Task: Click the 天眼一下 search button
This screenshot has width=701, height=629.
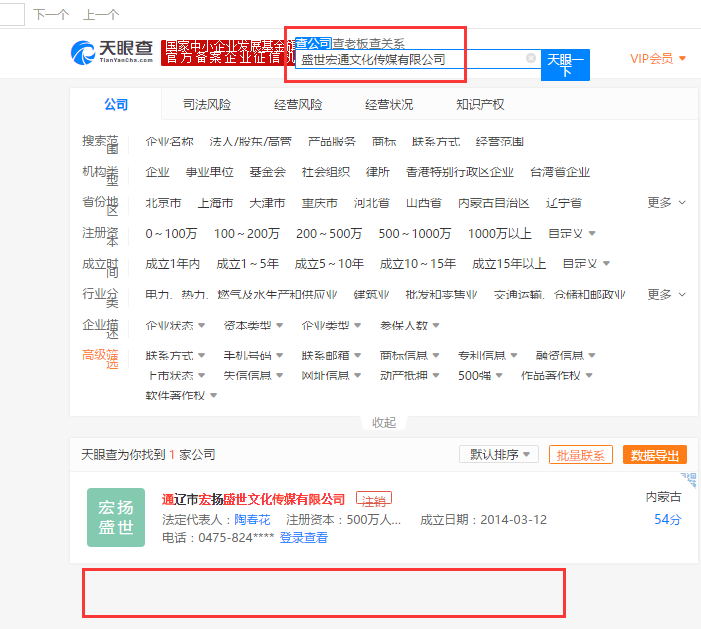Action: (565, 65)
